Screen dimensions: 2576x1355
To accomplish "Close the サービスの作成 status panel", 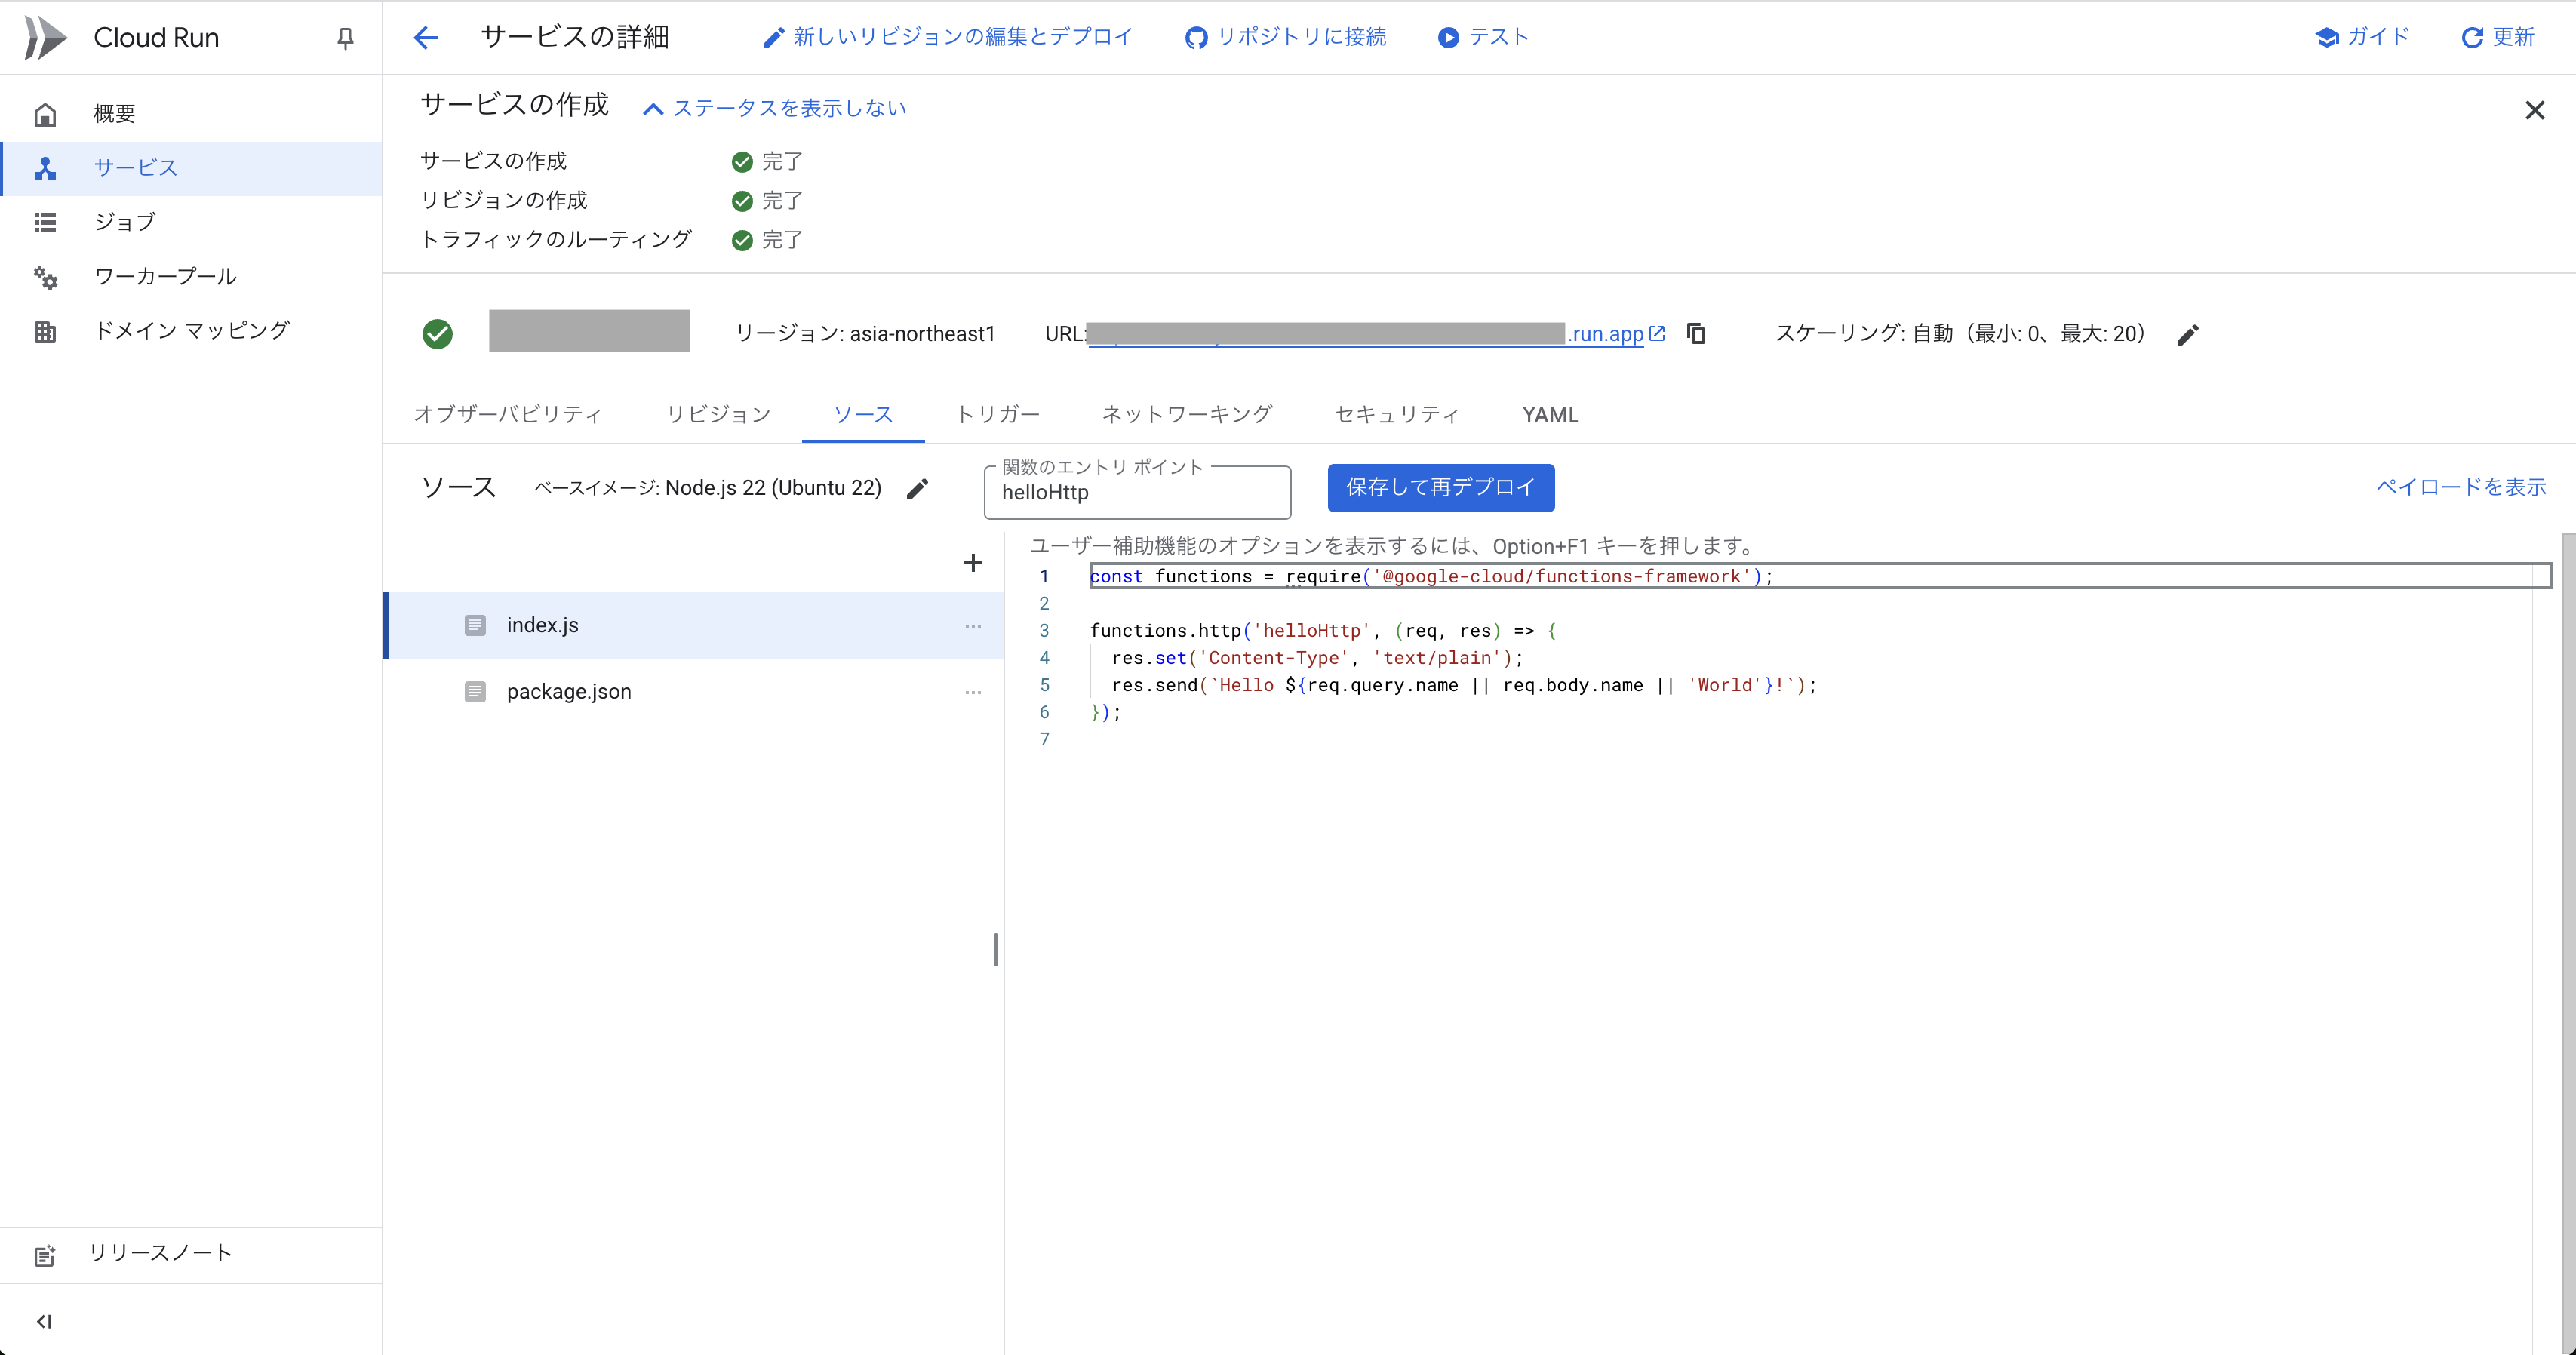I will (x=2534, y=110).
